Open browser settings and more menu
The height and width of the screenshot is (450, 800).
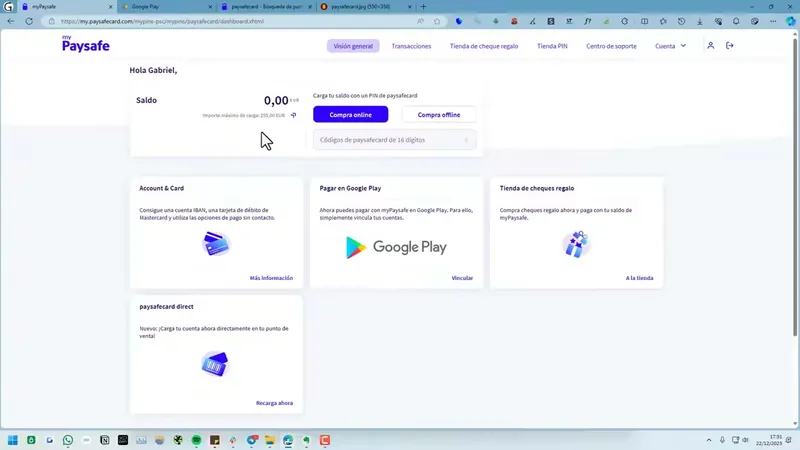point(773,21)
